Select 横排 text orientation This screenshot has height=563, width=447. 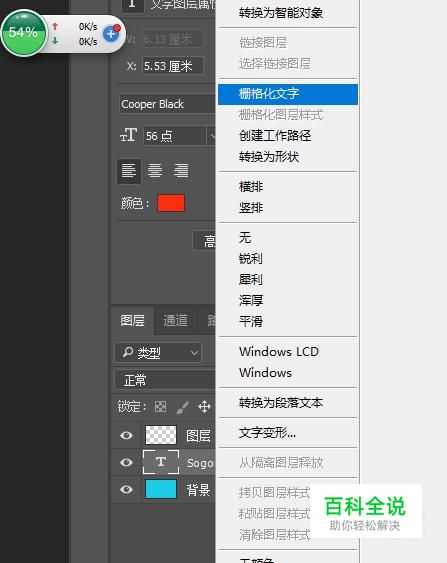tap(251, 187)
